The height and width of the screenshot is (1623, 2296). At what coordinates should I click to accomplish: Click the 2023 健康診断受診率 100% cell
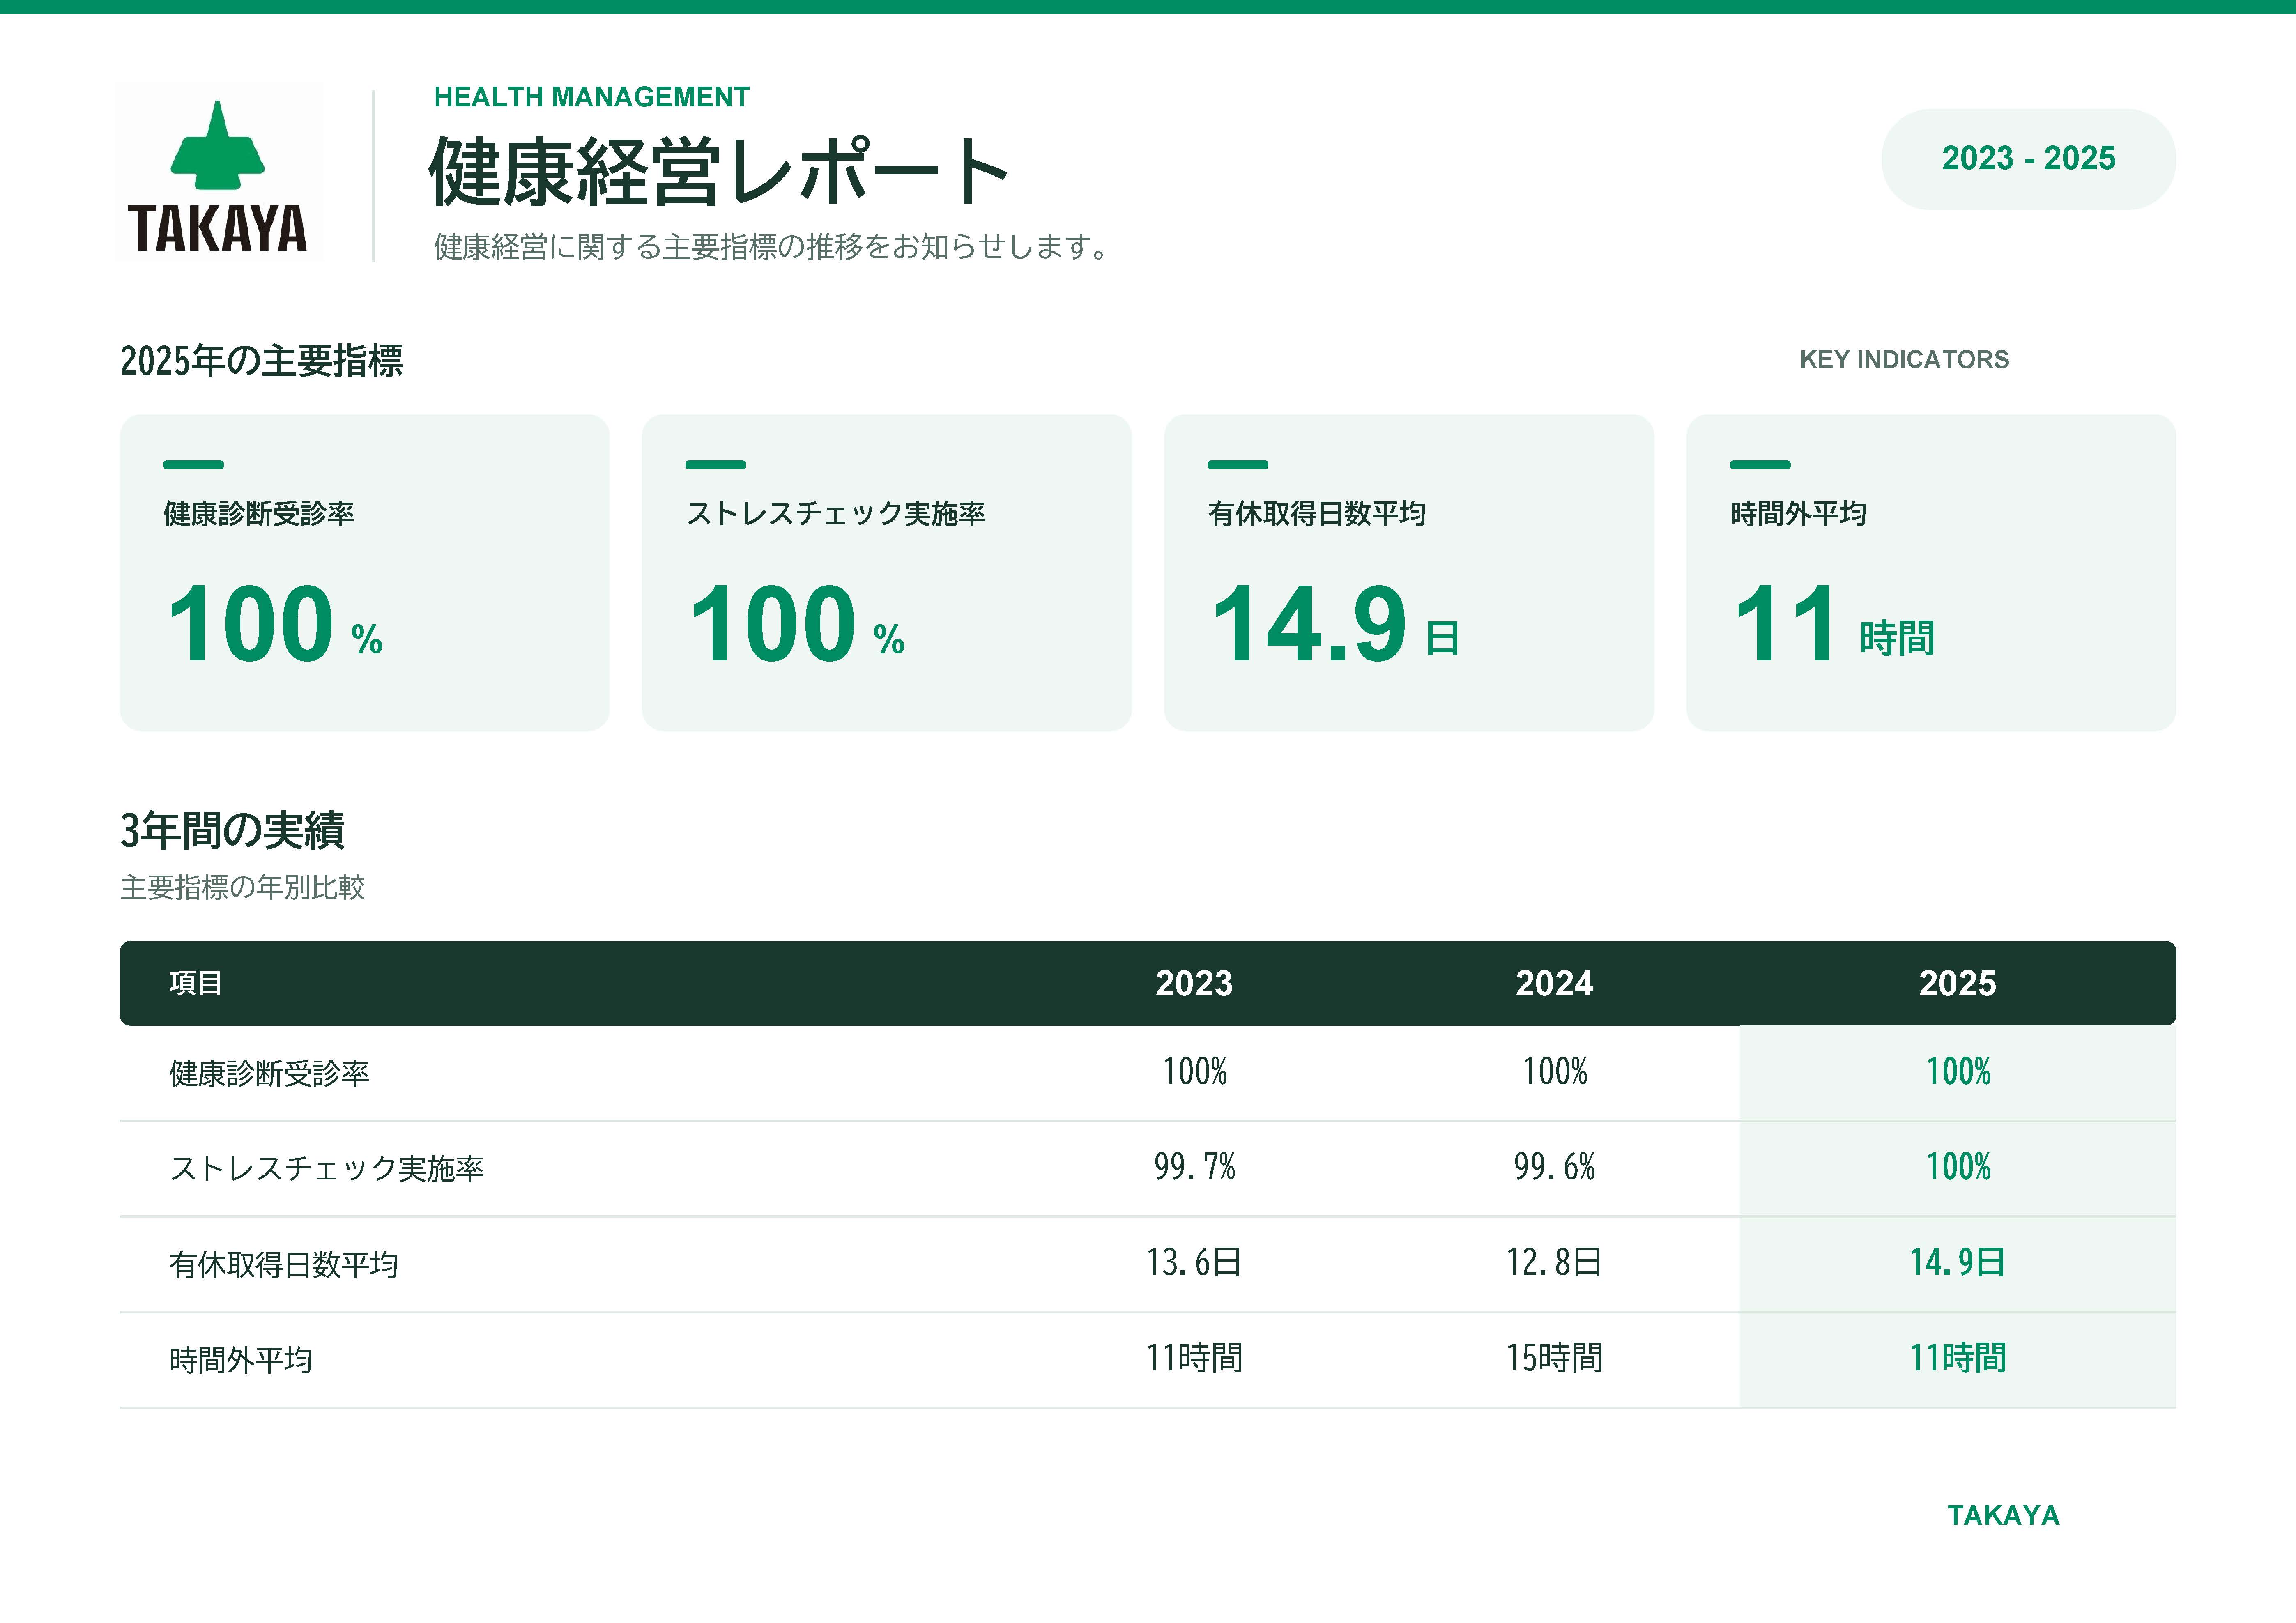(x=1194, y=1072)
